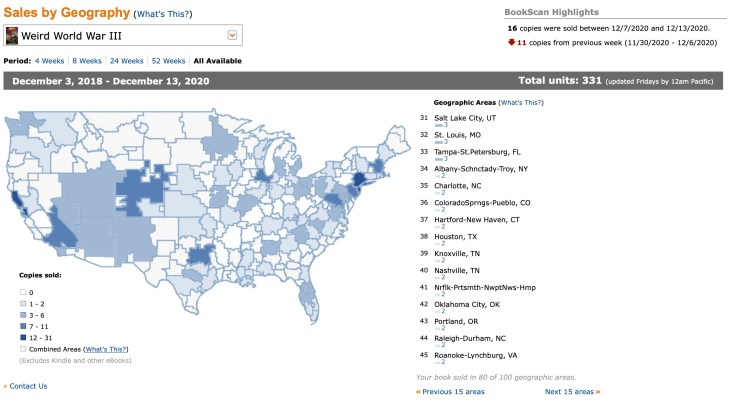This screenshot has height=408, width=736.
Task: Click the Houston, TX geographic area
Action: [458, 236]
